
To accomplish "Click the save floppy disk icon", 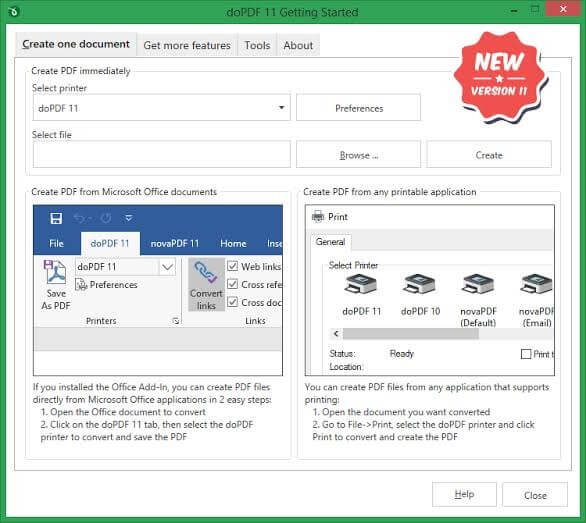I will click(56, 218).
